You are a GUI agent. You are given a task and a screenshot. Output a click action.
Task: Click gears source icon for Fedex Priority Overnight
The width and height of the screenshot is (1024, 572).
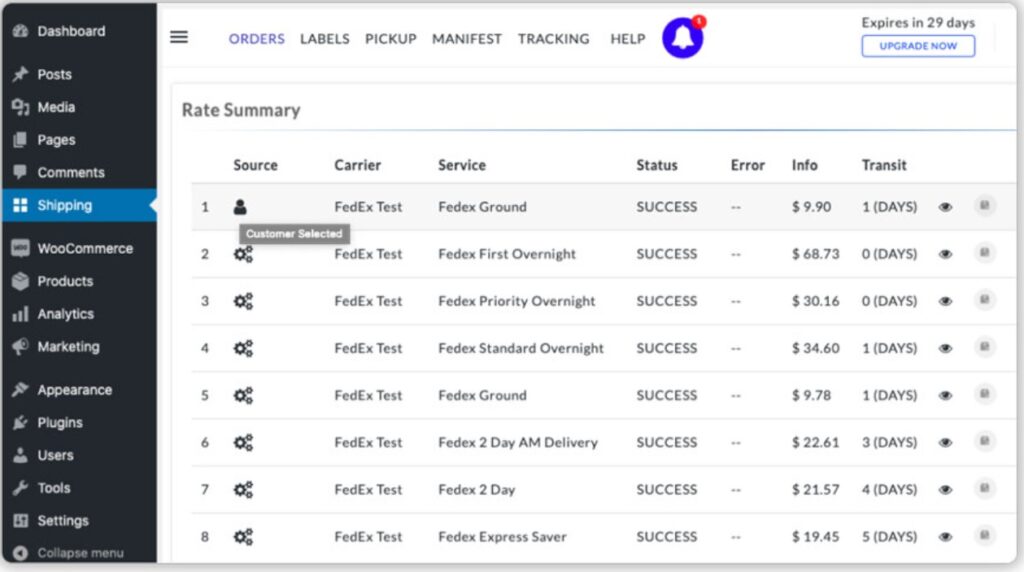point(243,301)
